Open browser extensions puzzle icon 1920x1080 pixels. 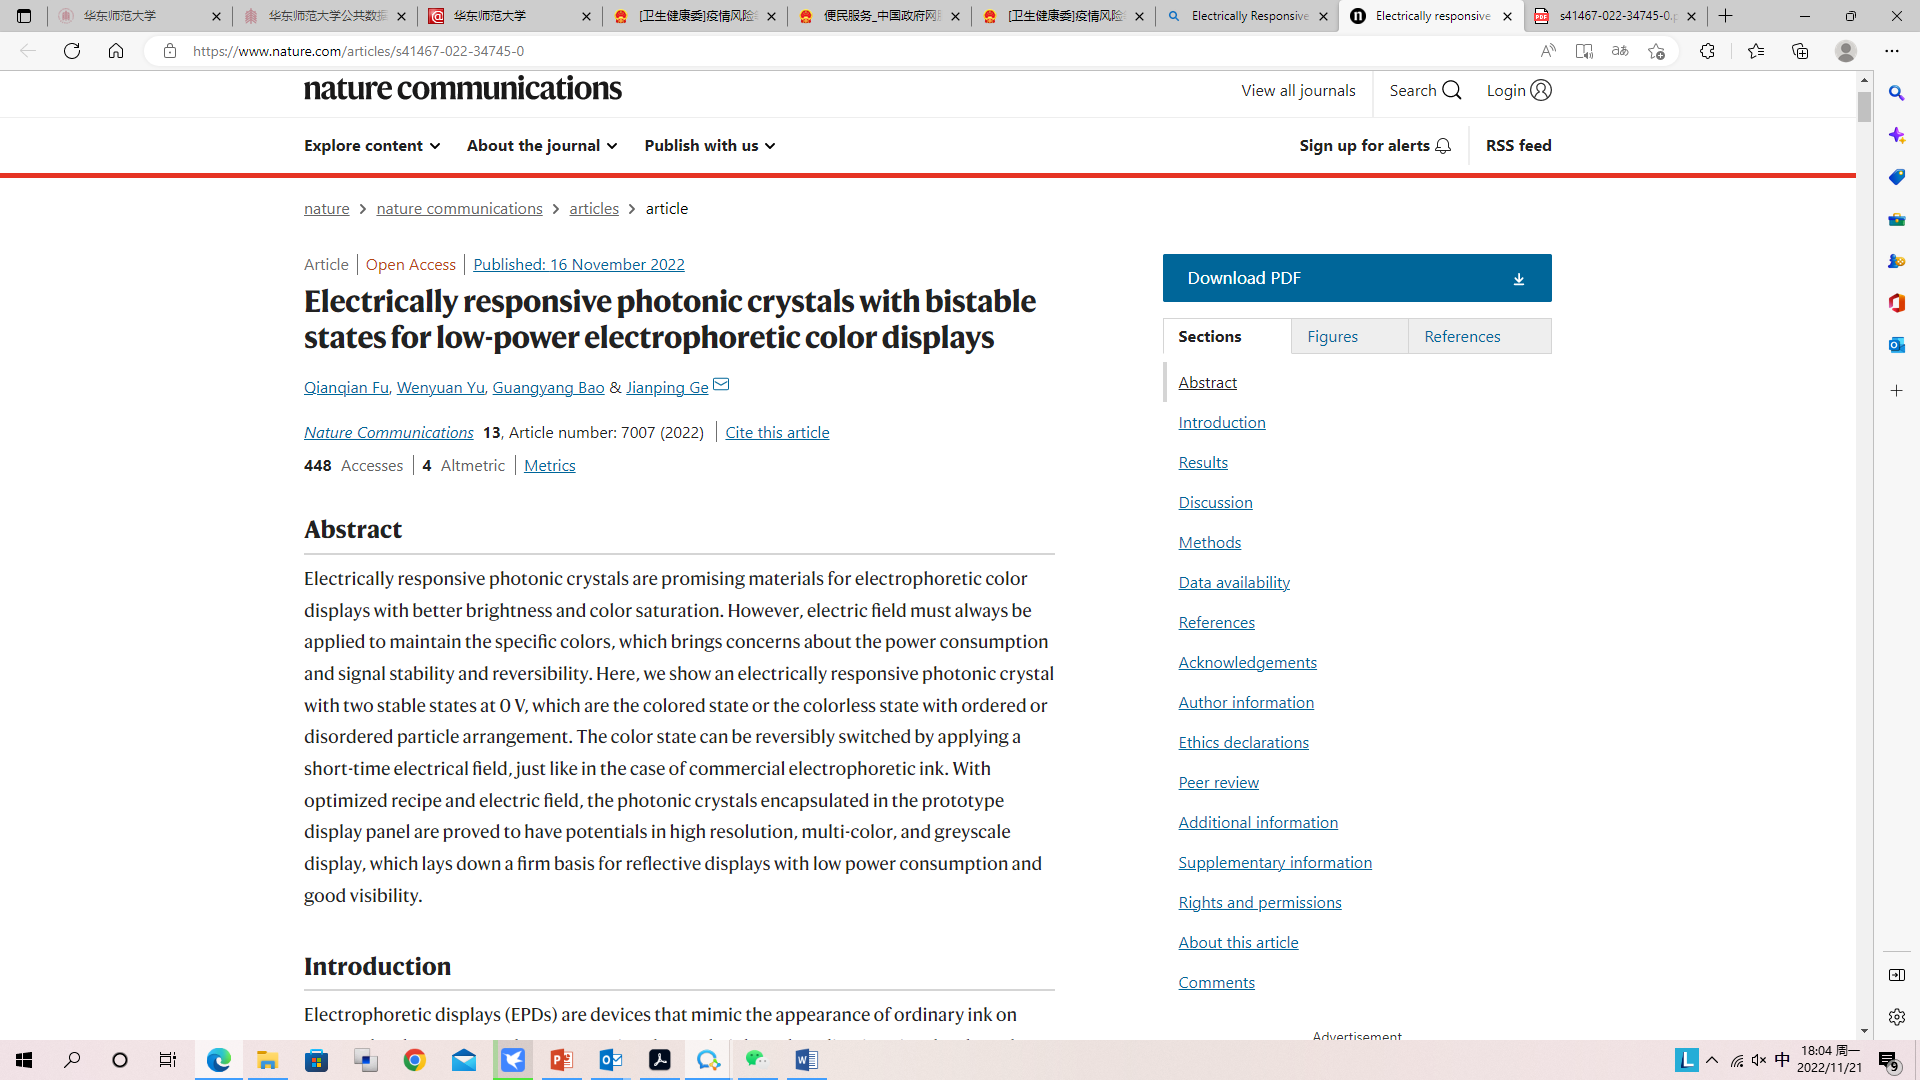pos(1707,51)
